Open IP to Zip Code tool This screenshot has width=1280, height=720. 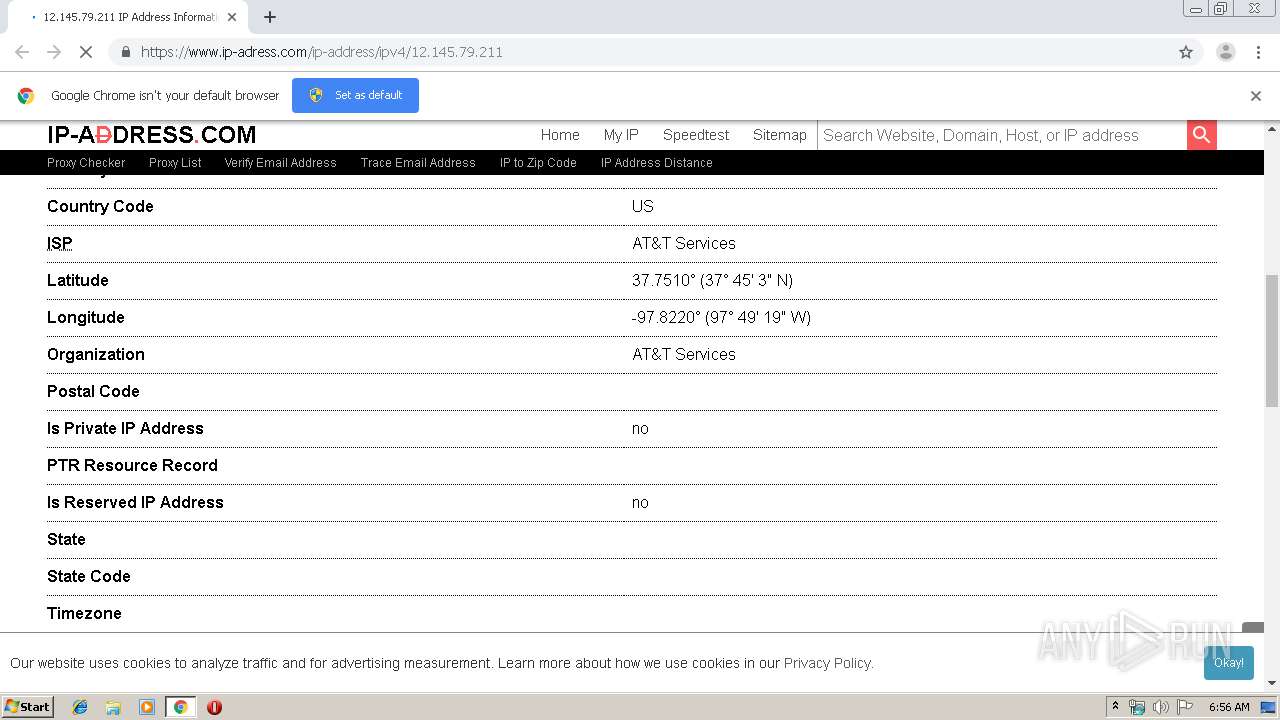(538, 163)
